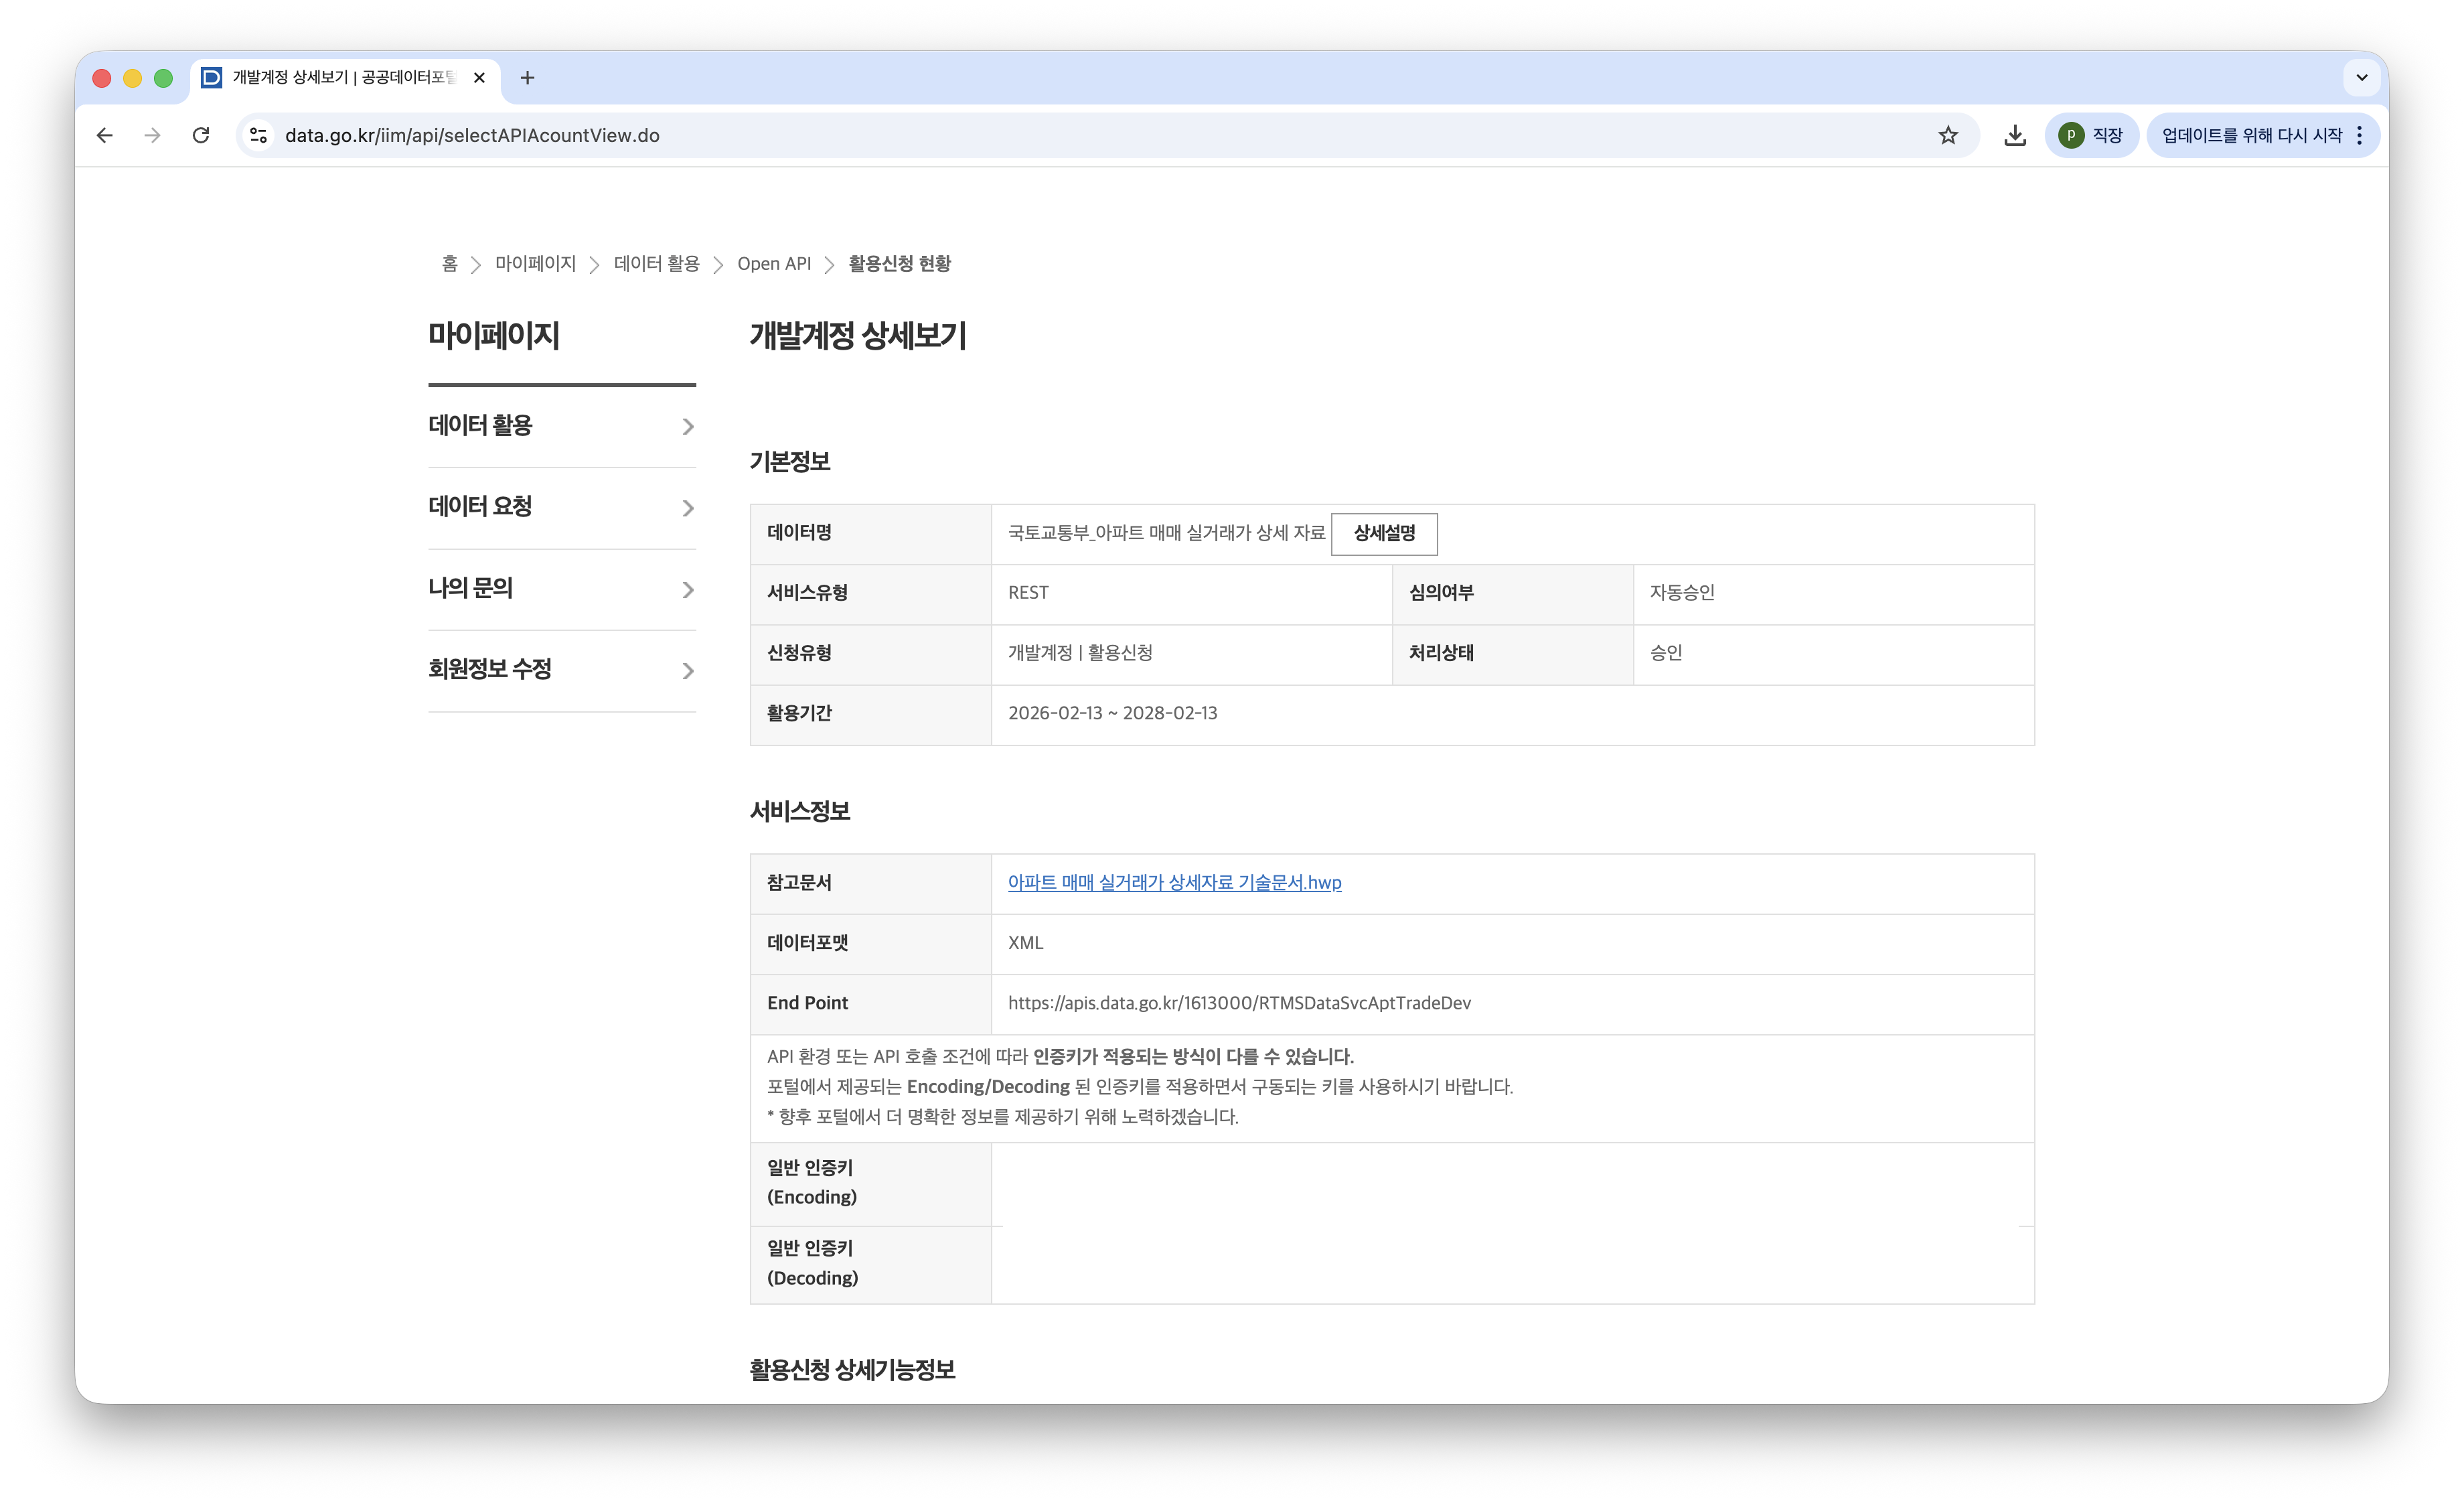Reload the page with refresh icon
The width and height of the screenshot is (2464, 1503).
pos(201,135)
